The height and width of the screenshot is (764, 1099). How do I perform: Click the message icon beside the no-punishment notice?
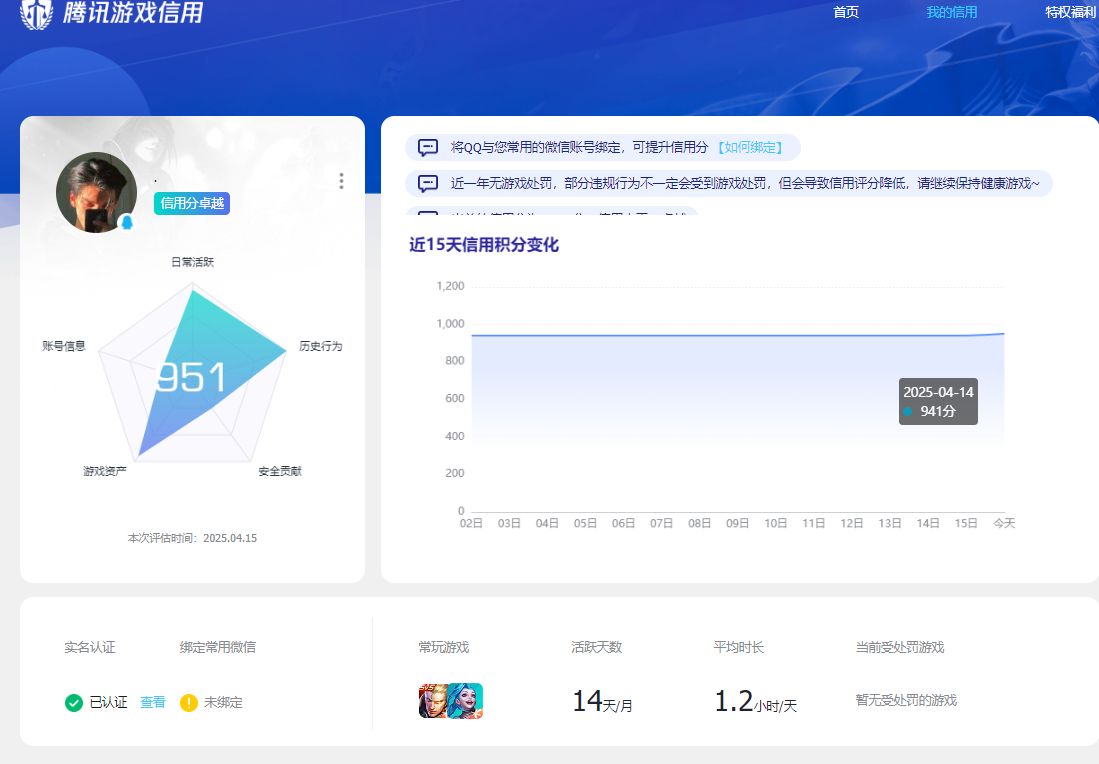428,184
